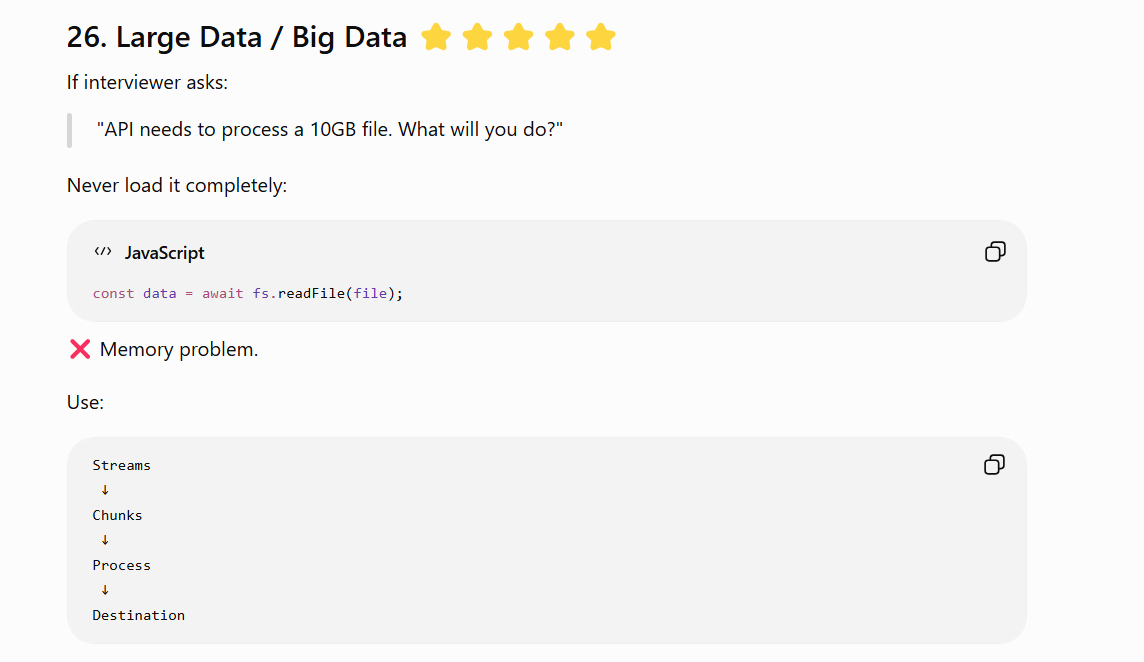Click the code brackets icon beside JavaScript
Viewport: 1144px width, 662px height.
(103, 252)
